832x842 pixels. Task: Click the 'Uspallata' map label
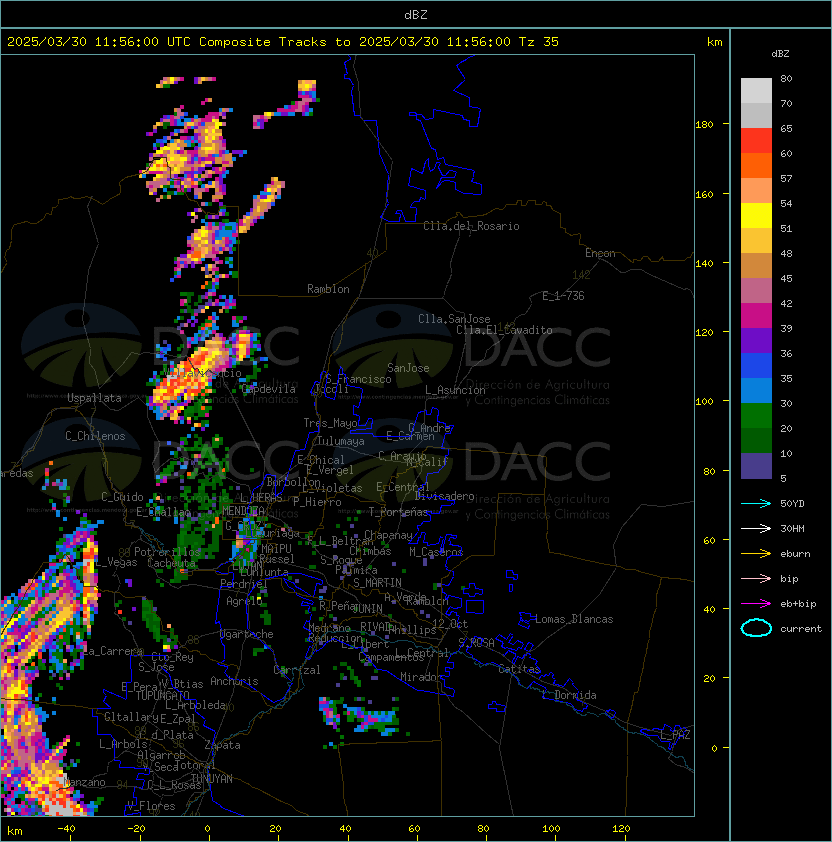(x=94, y=398)
